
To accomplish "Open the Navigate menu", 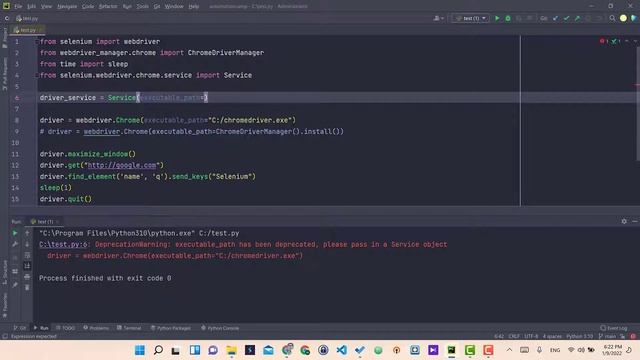I will 67,6.
